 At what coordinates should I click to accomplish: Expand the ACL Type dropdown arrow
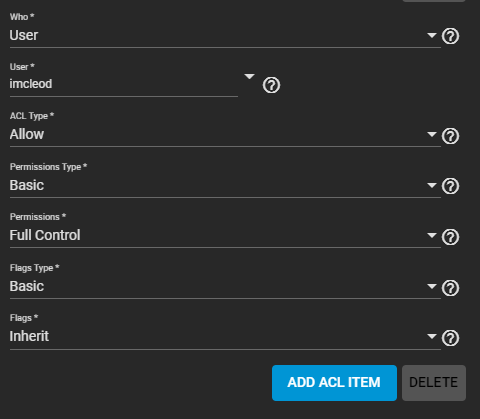(432, 134)
